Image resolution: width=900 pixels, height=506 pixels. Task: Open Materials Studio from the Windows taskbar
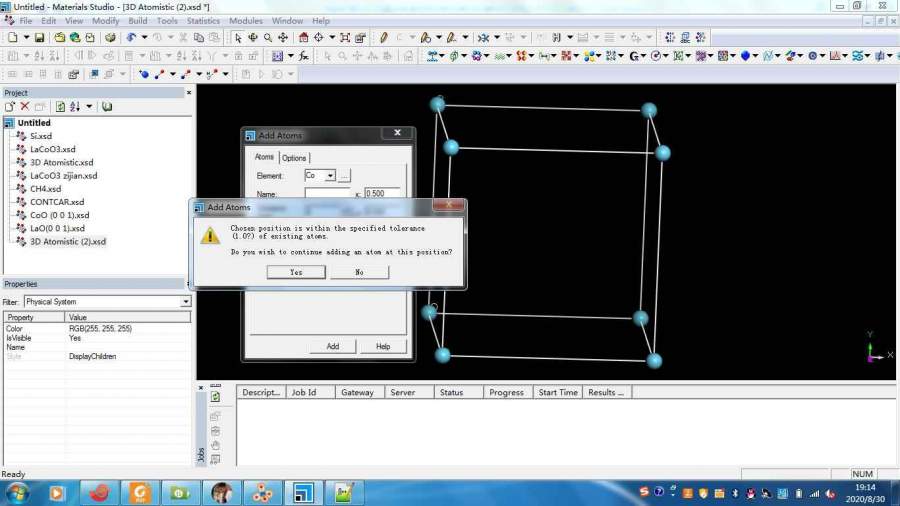click(301, 492)
